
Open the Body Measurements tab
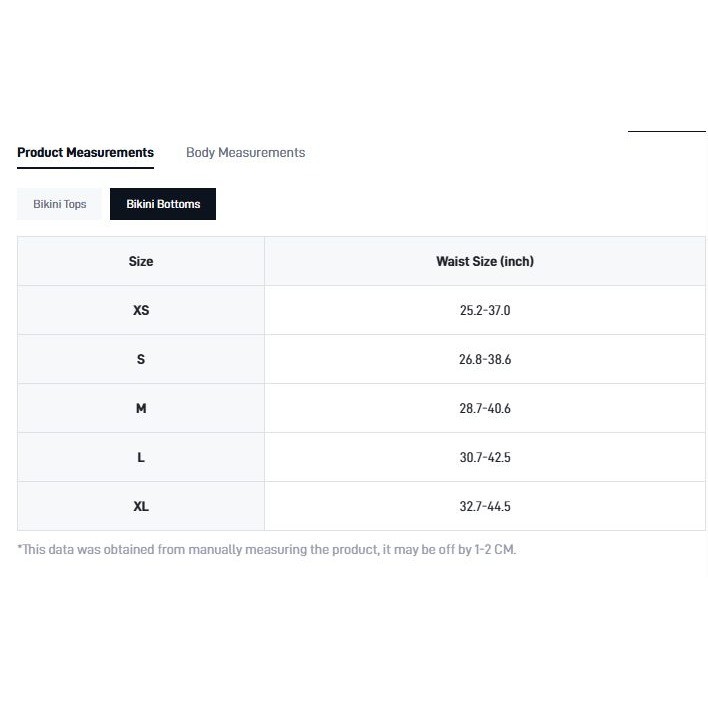coord(246,153)
